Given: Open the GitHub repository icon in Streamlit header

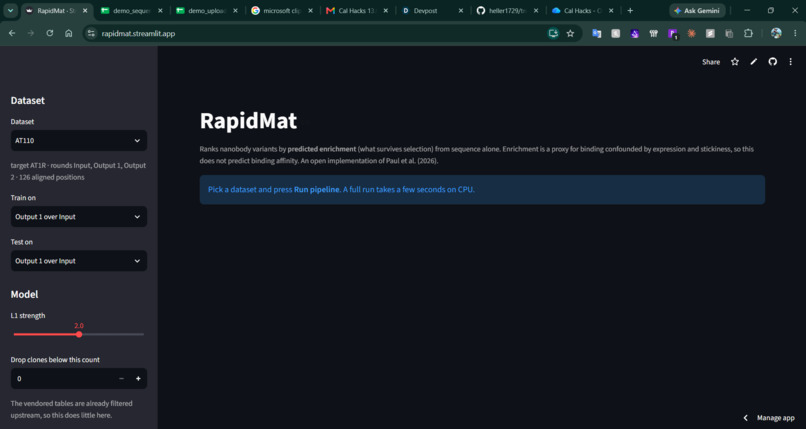Looking at the screenshot, I should (772, 62).
